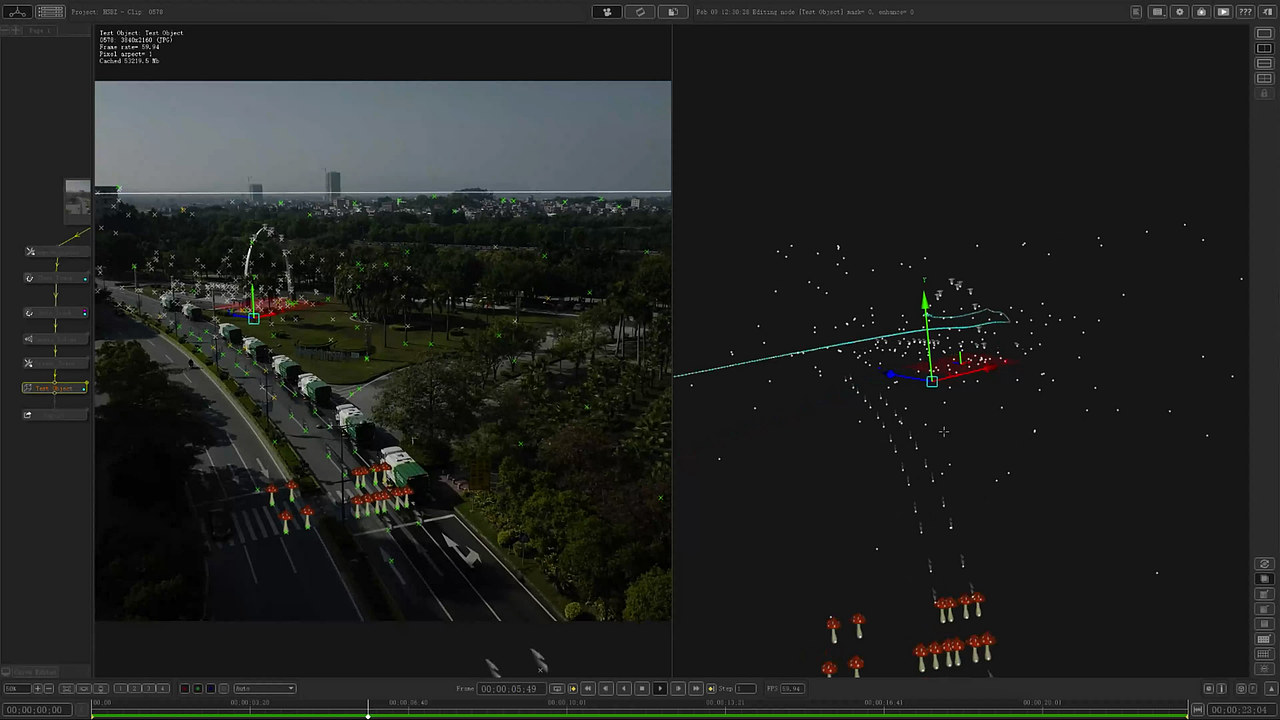Screen dimensions: 1280x720
Task: Click the clip thumbnail above the node tree
Action: (x=77, y=199)
